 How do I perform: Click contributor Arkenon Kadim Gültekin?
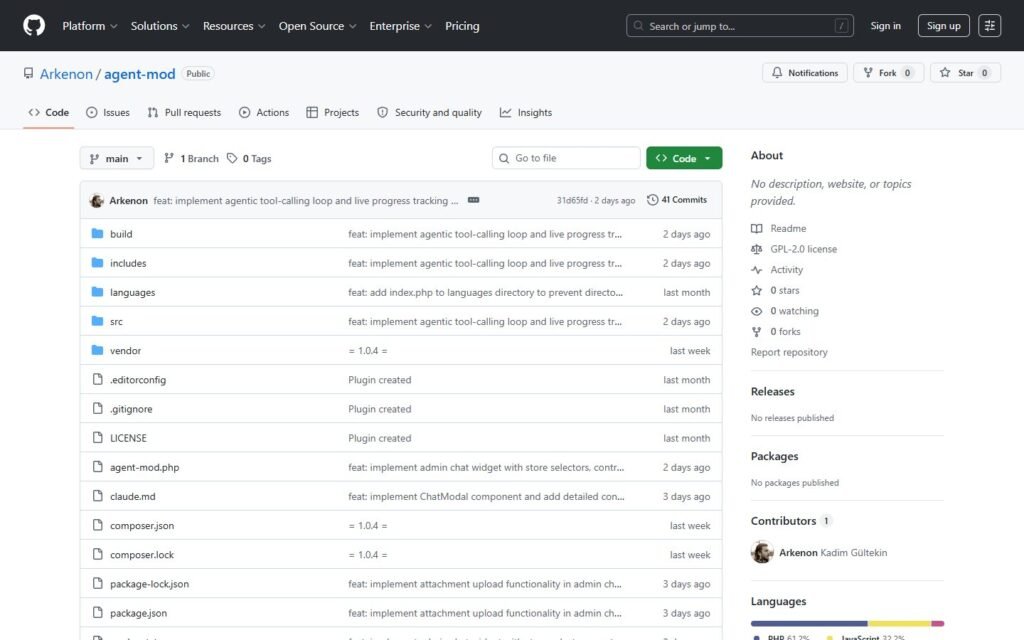click(819, 552)
